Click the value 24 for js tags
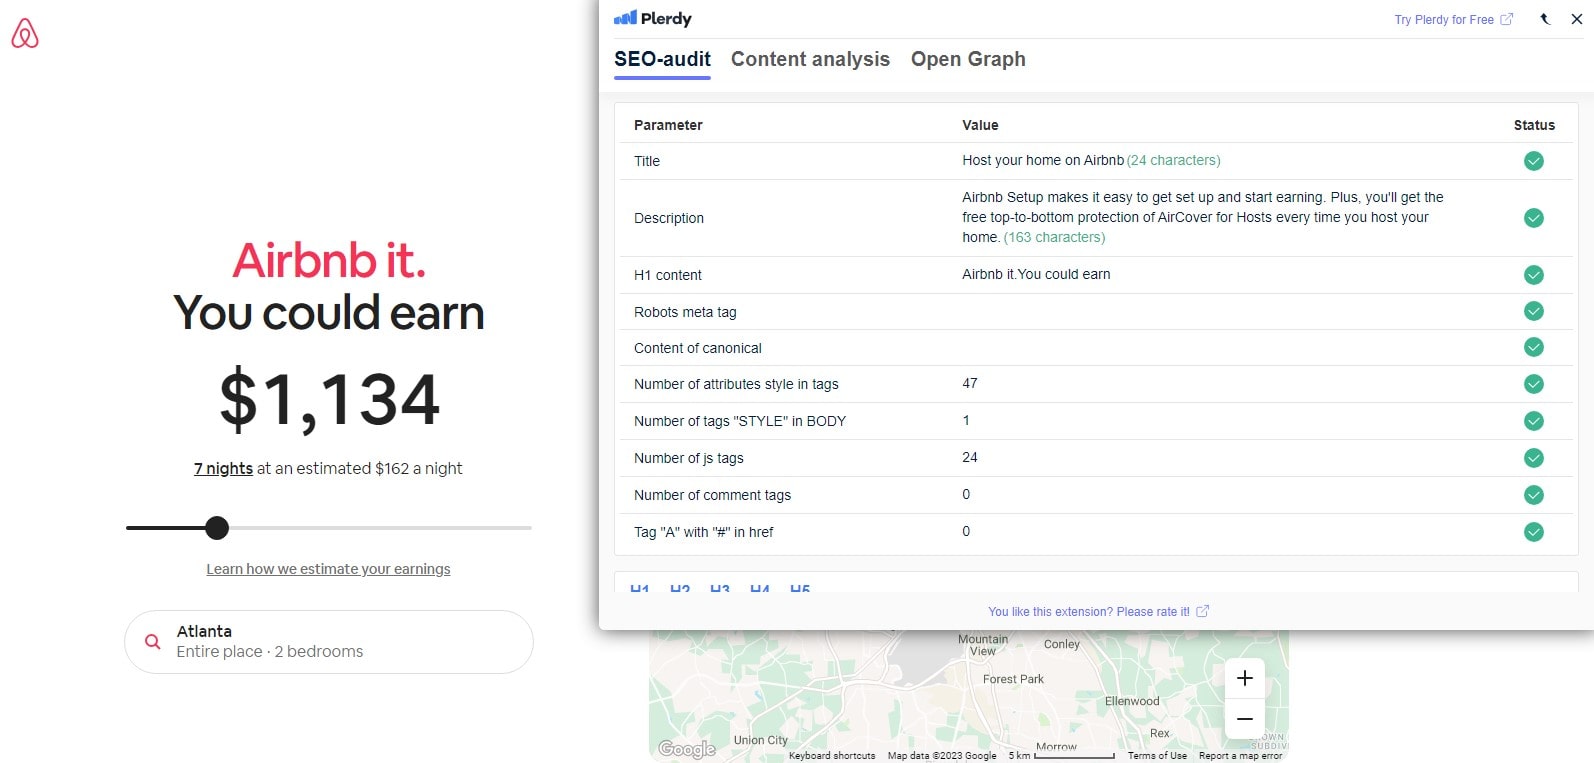This screenshot has height=763, width=1594. point(970,457)
